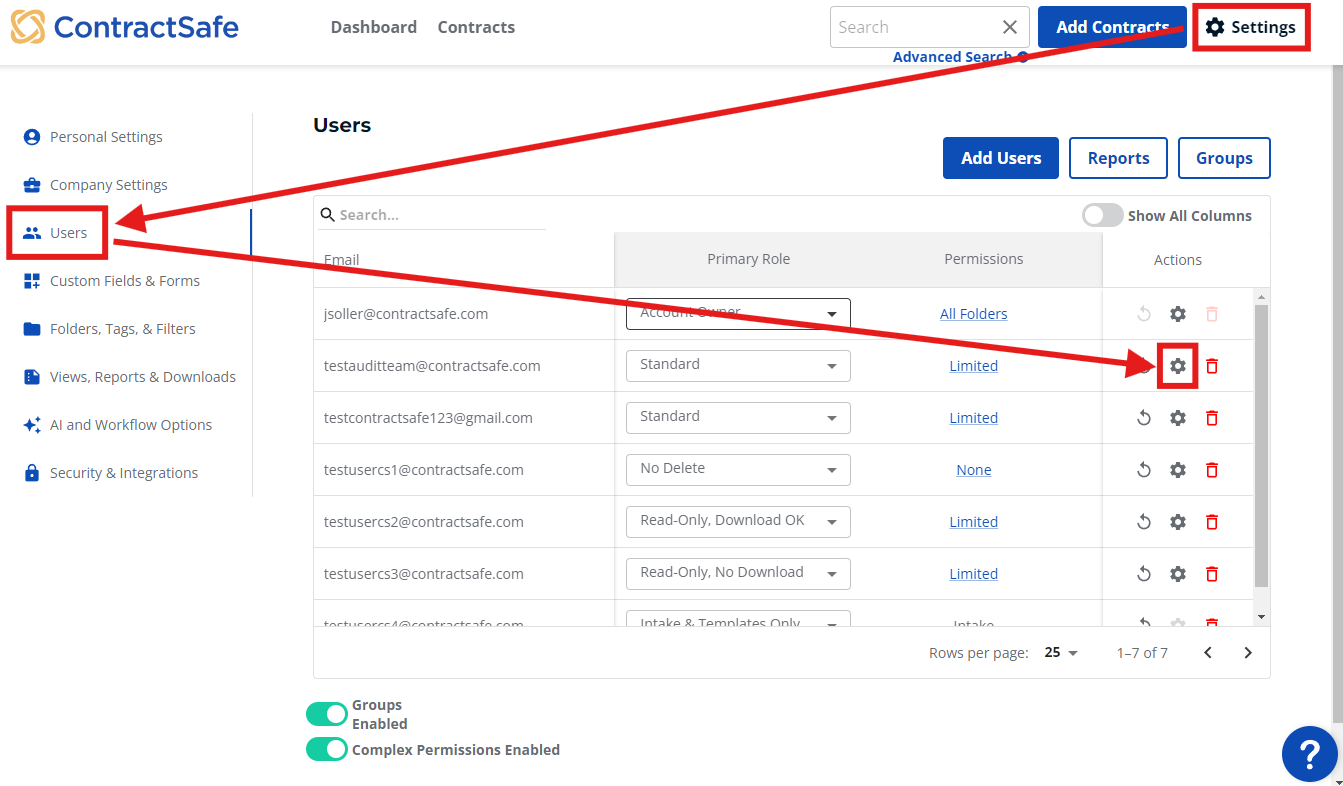The height and width of the screenshot is (786, 1343).
Task: Click trash icon in testusercs3@contractsafe.com row
Action: 1212,574
